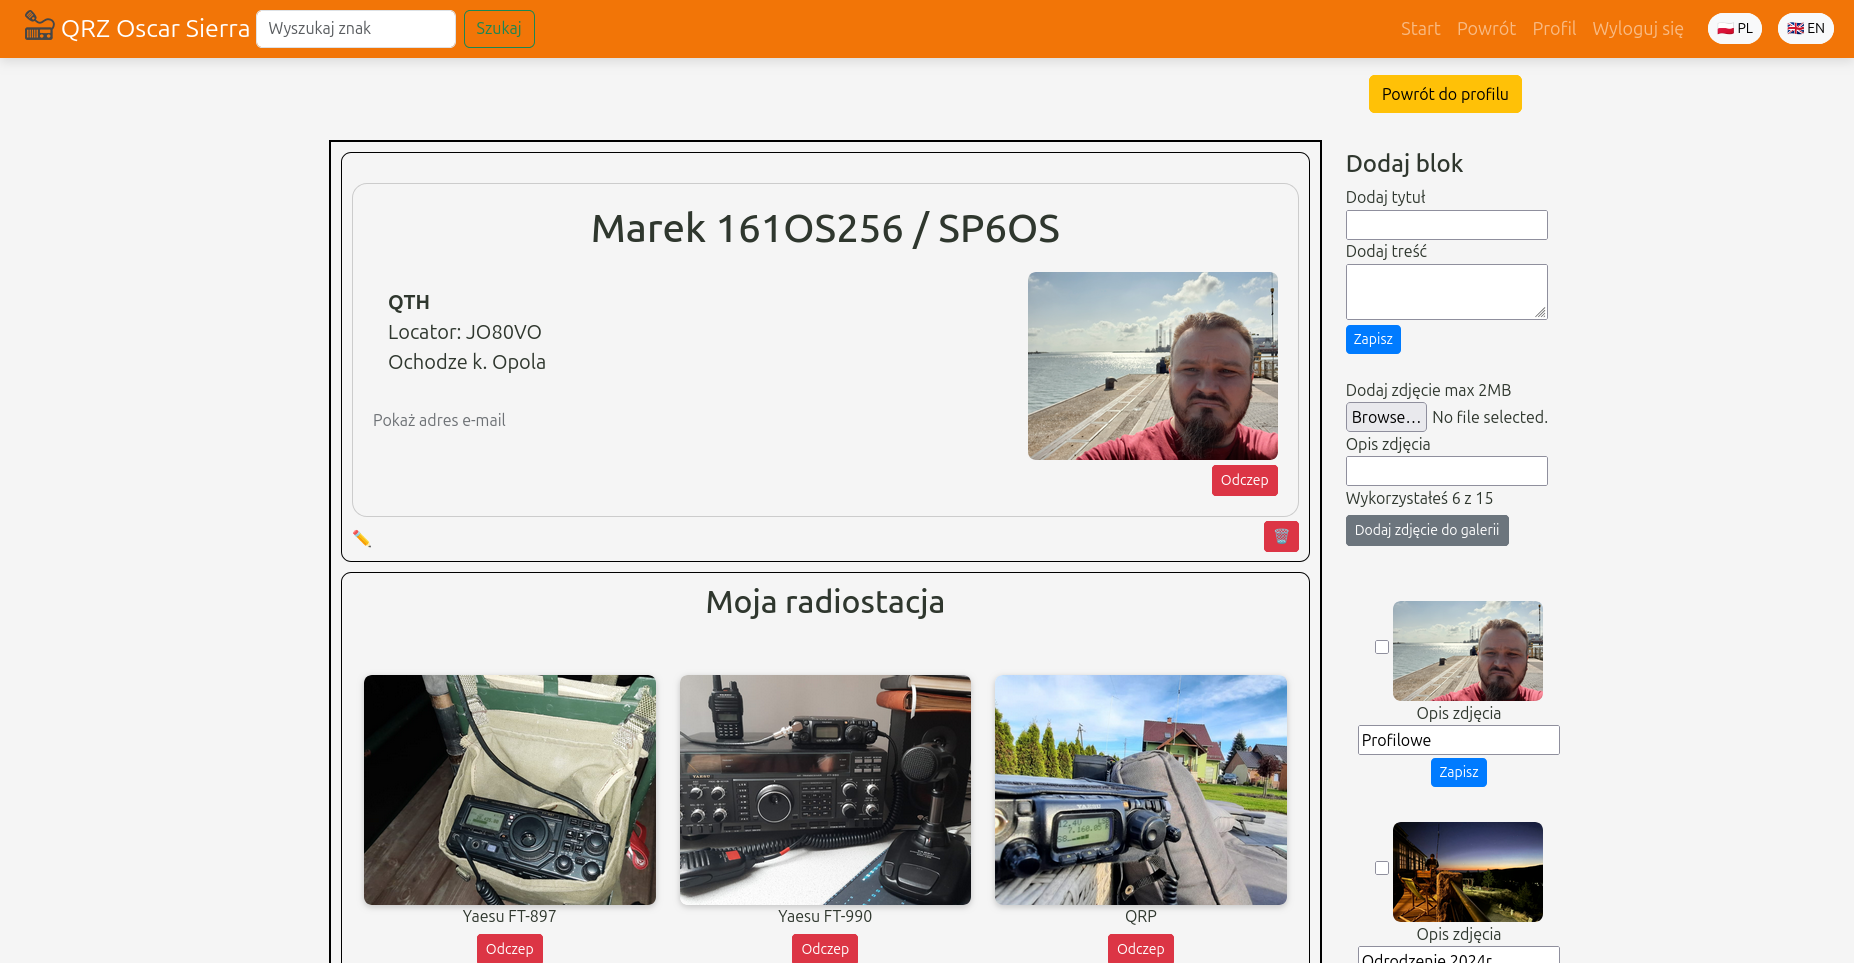Click yellow Powrót do profilu button
This screenshot has width=1854, height=963.
[1444, 94]
